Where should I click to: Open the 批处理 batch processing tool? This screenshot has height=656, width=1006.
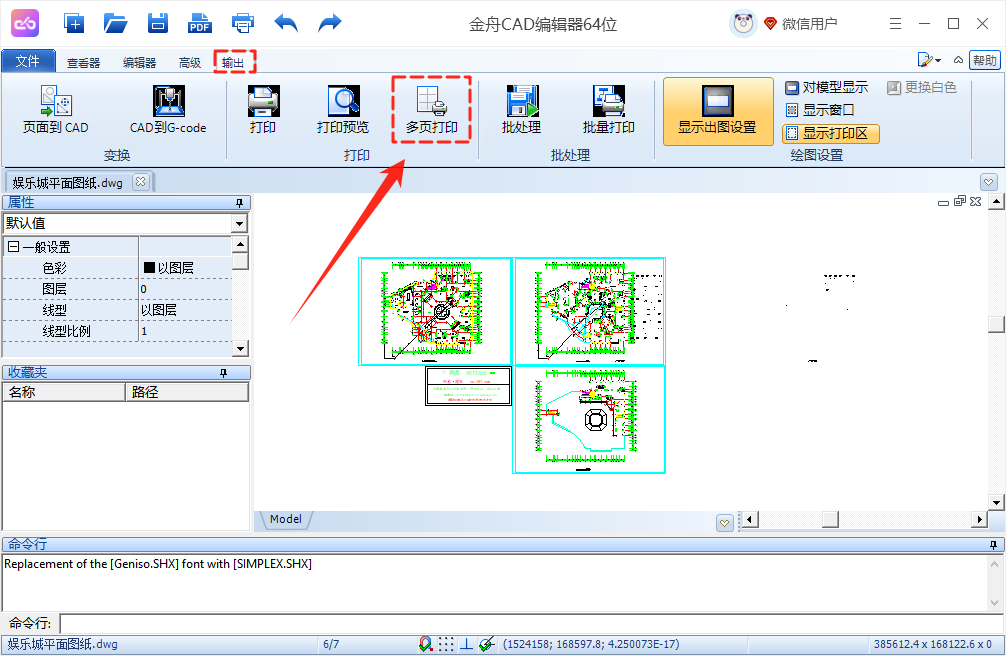pos(522,110)
